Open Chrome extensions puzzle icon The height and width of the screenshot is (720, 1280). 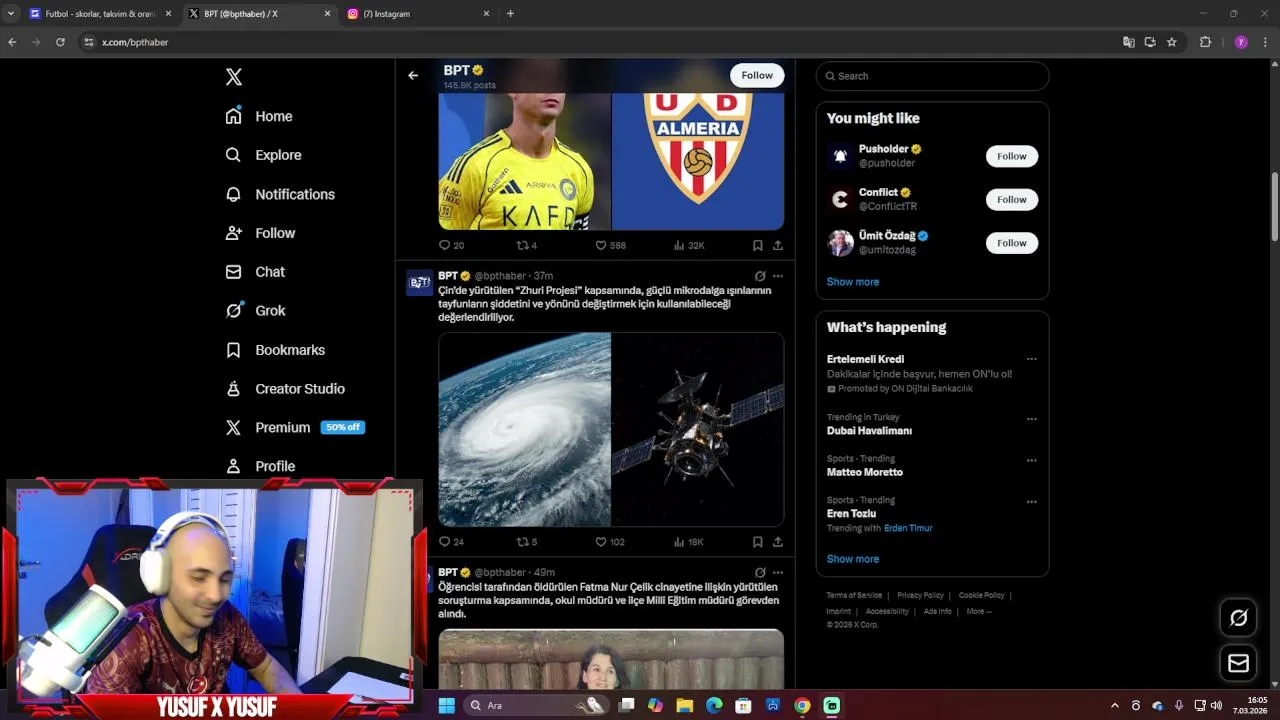tap(1205, 42)
